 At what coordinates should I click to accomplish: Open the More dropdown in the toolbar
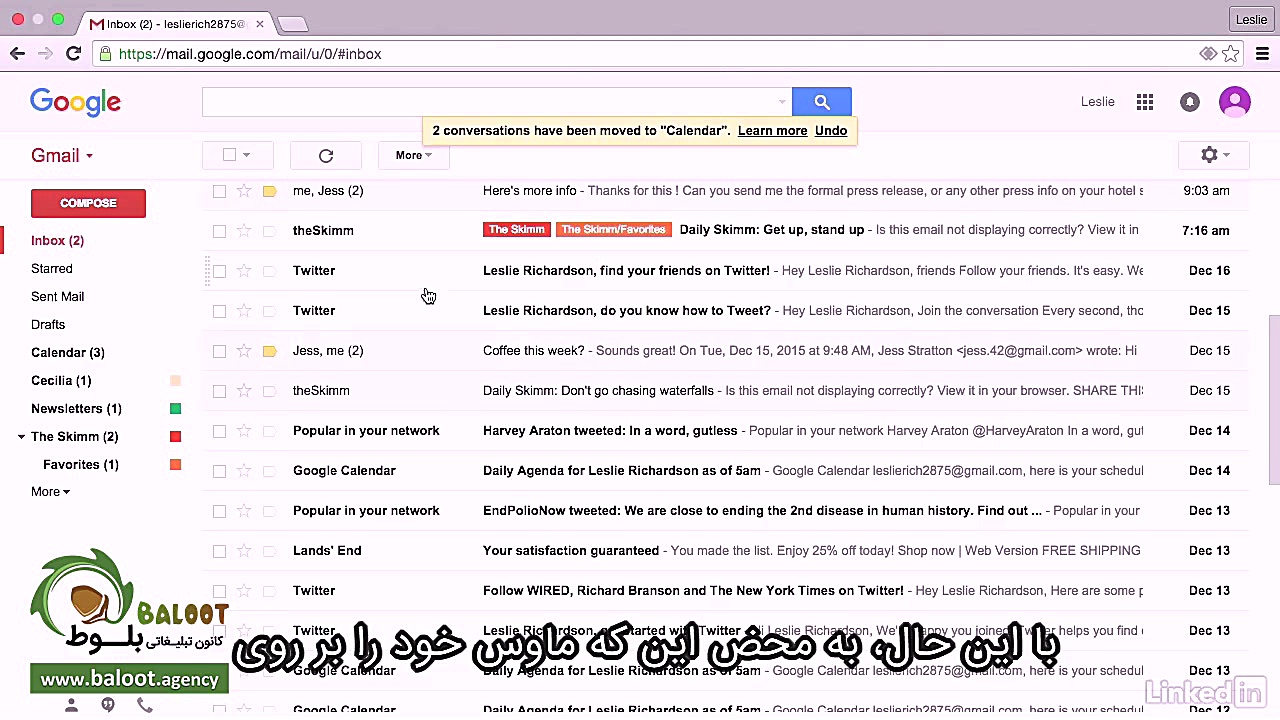coord(412,155)
